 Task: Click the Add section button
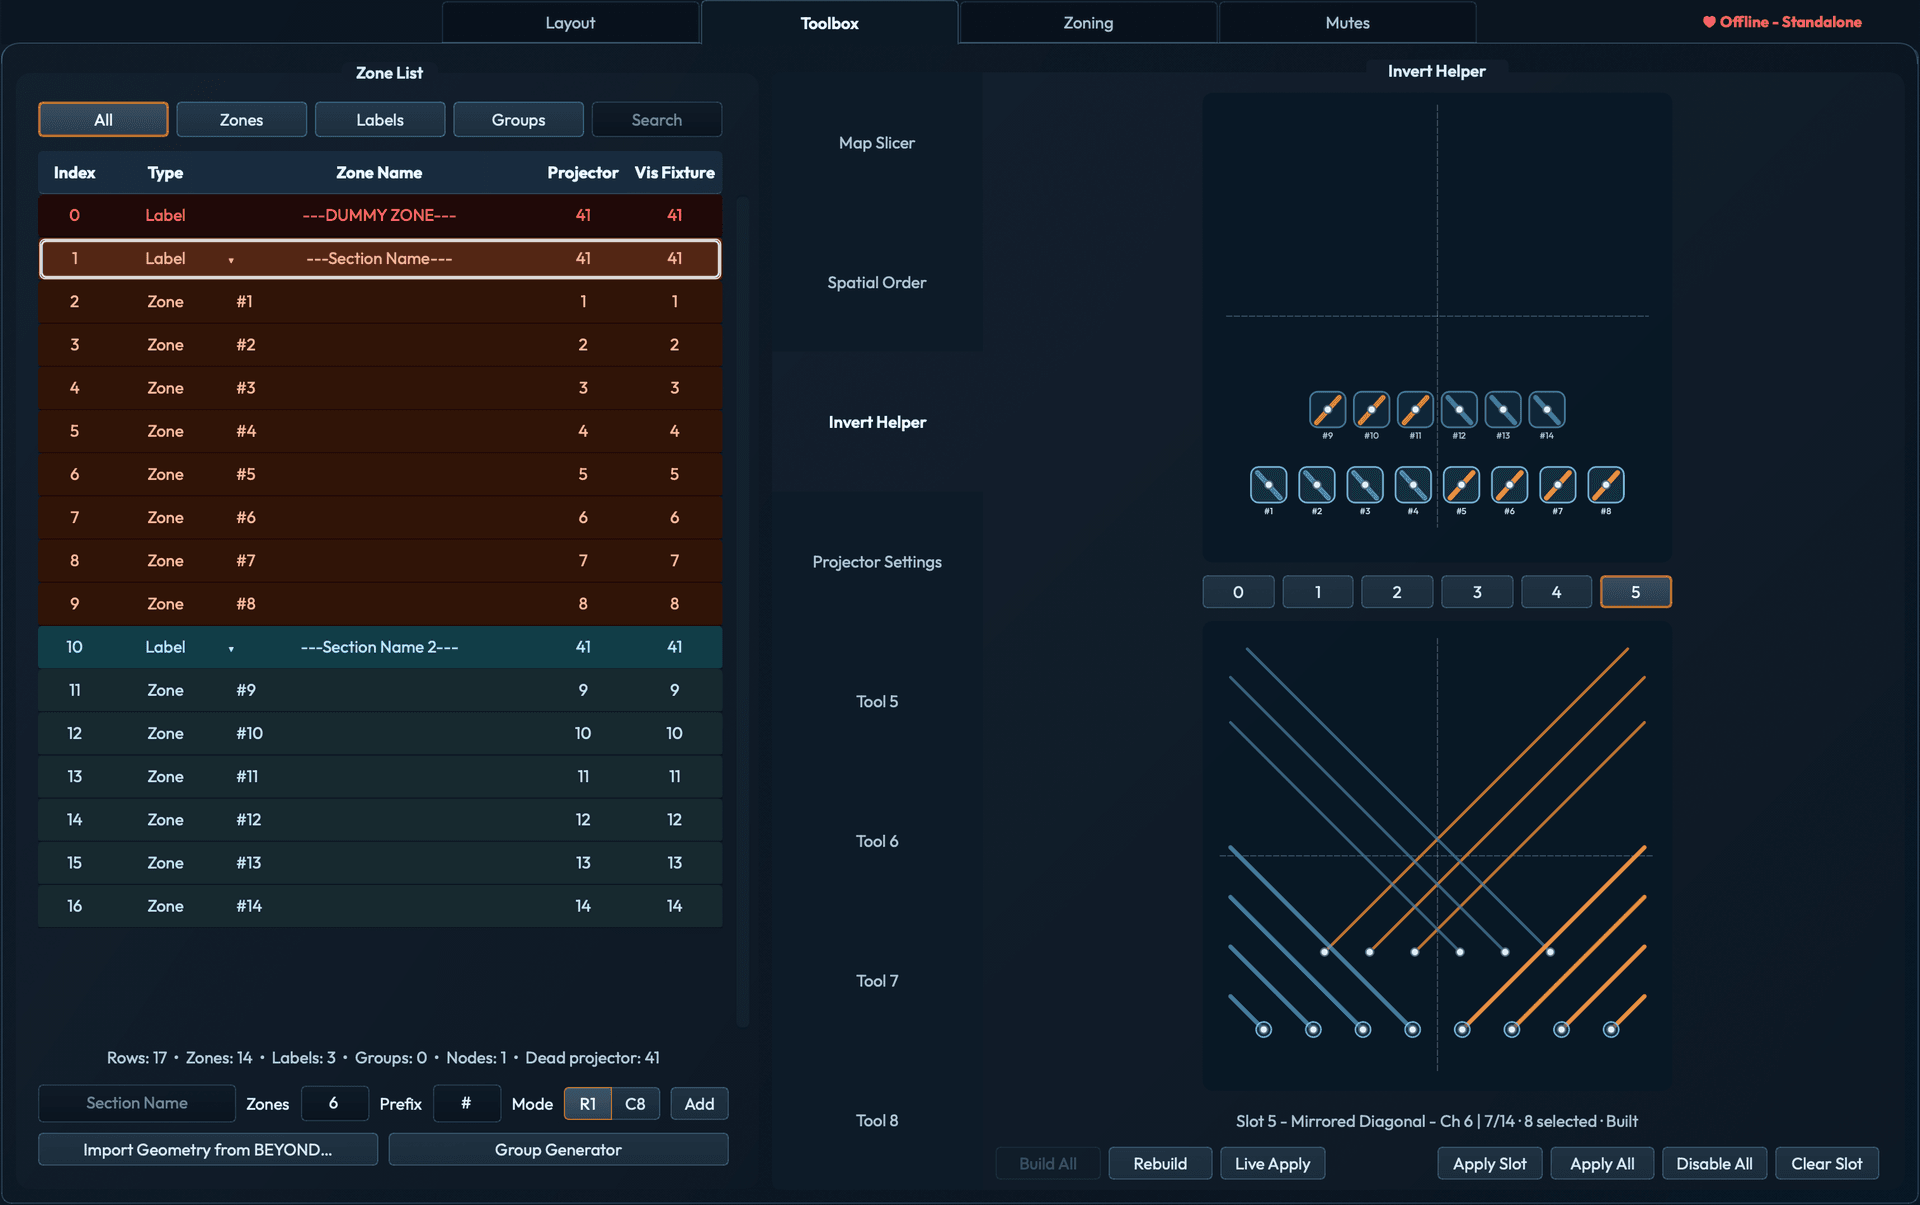pos(699,1104)
